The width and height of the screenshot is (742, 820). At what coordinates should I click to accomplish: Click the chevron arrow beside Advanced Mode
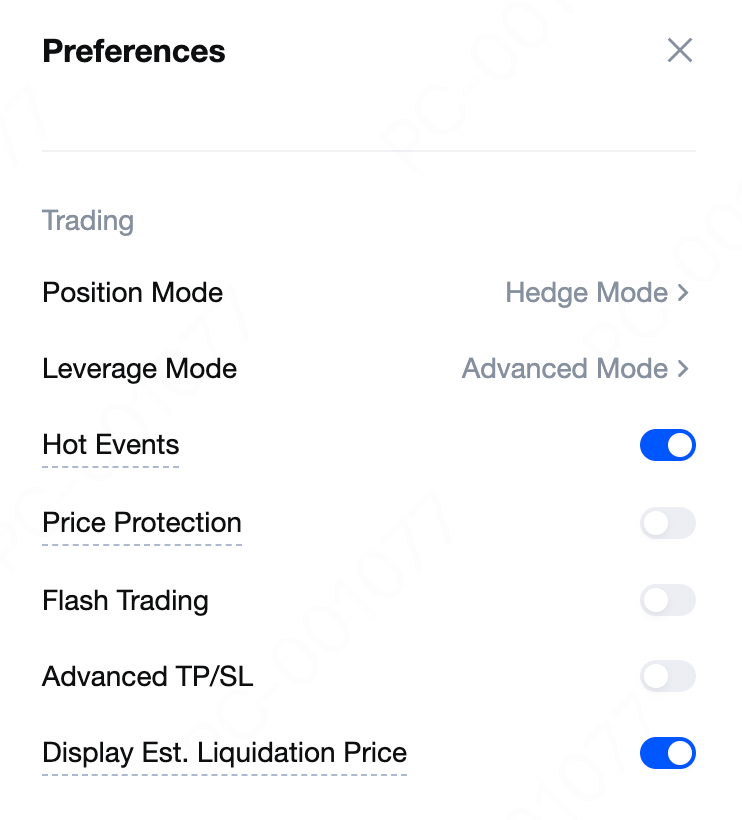tap(684, 369)
